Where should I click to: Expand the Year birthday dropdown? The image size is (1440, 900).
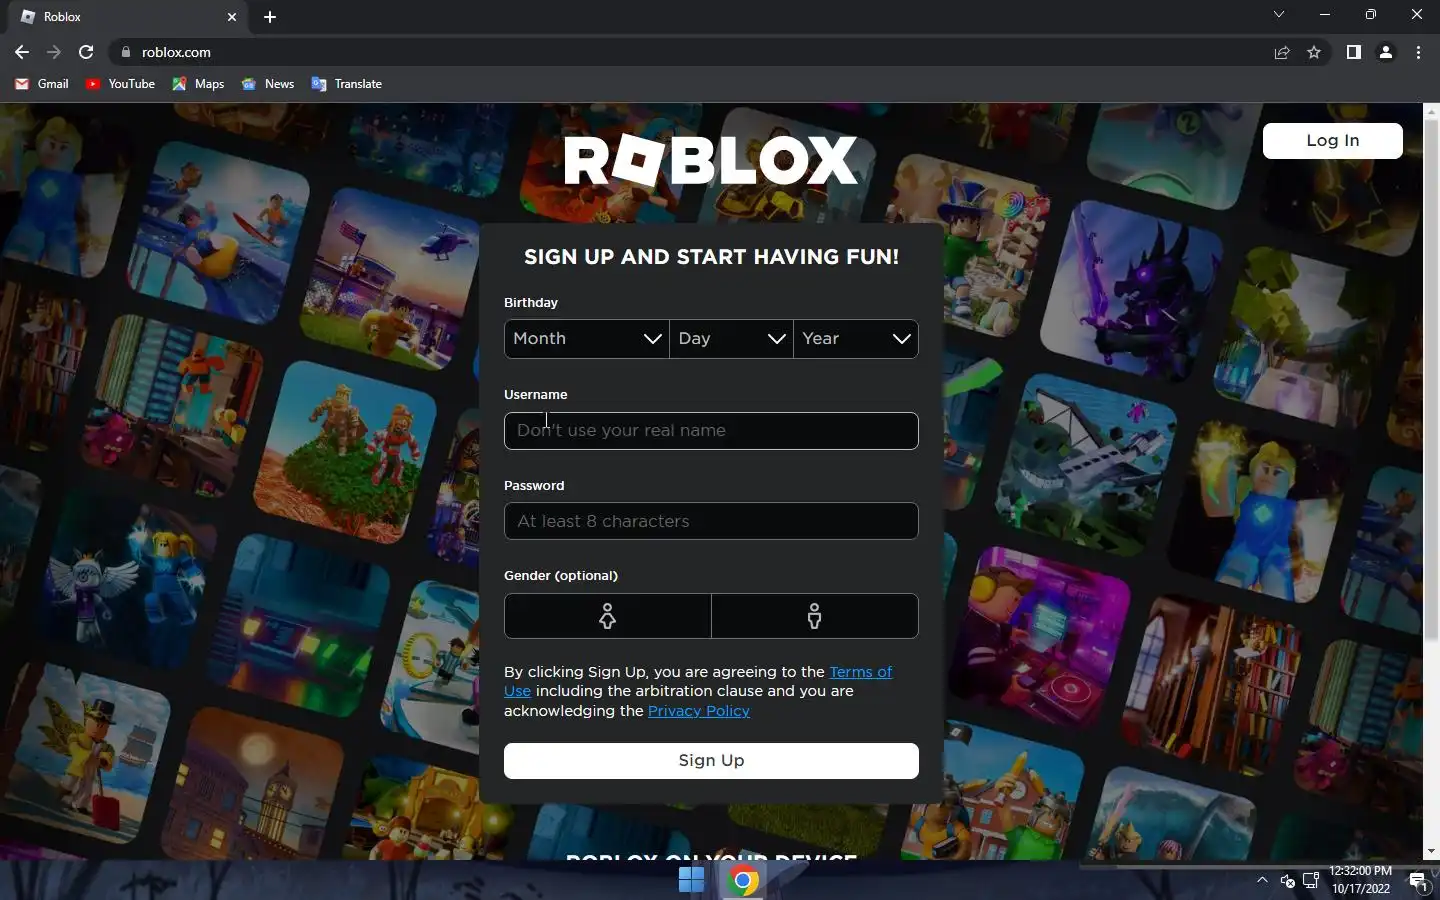856,339
